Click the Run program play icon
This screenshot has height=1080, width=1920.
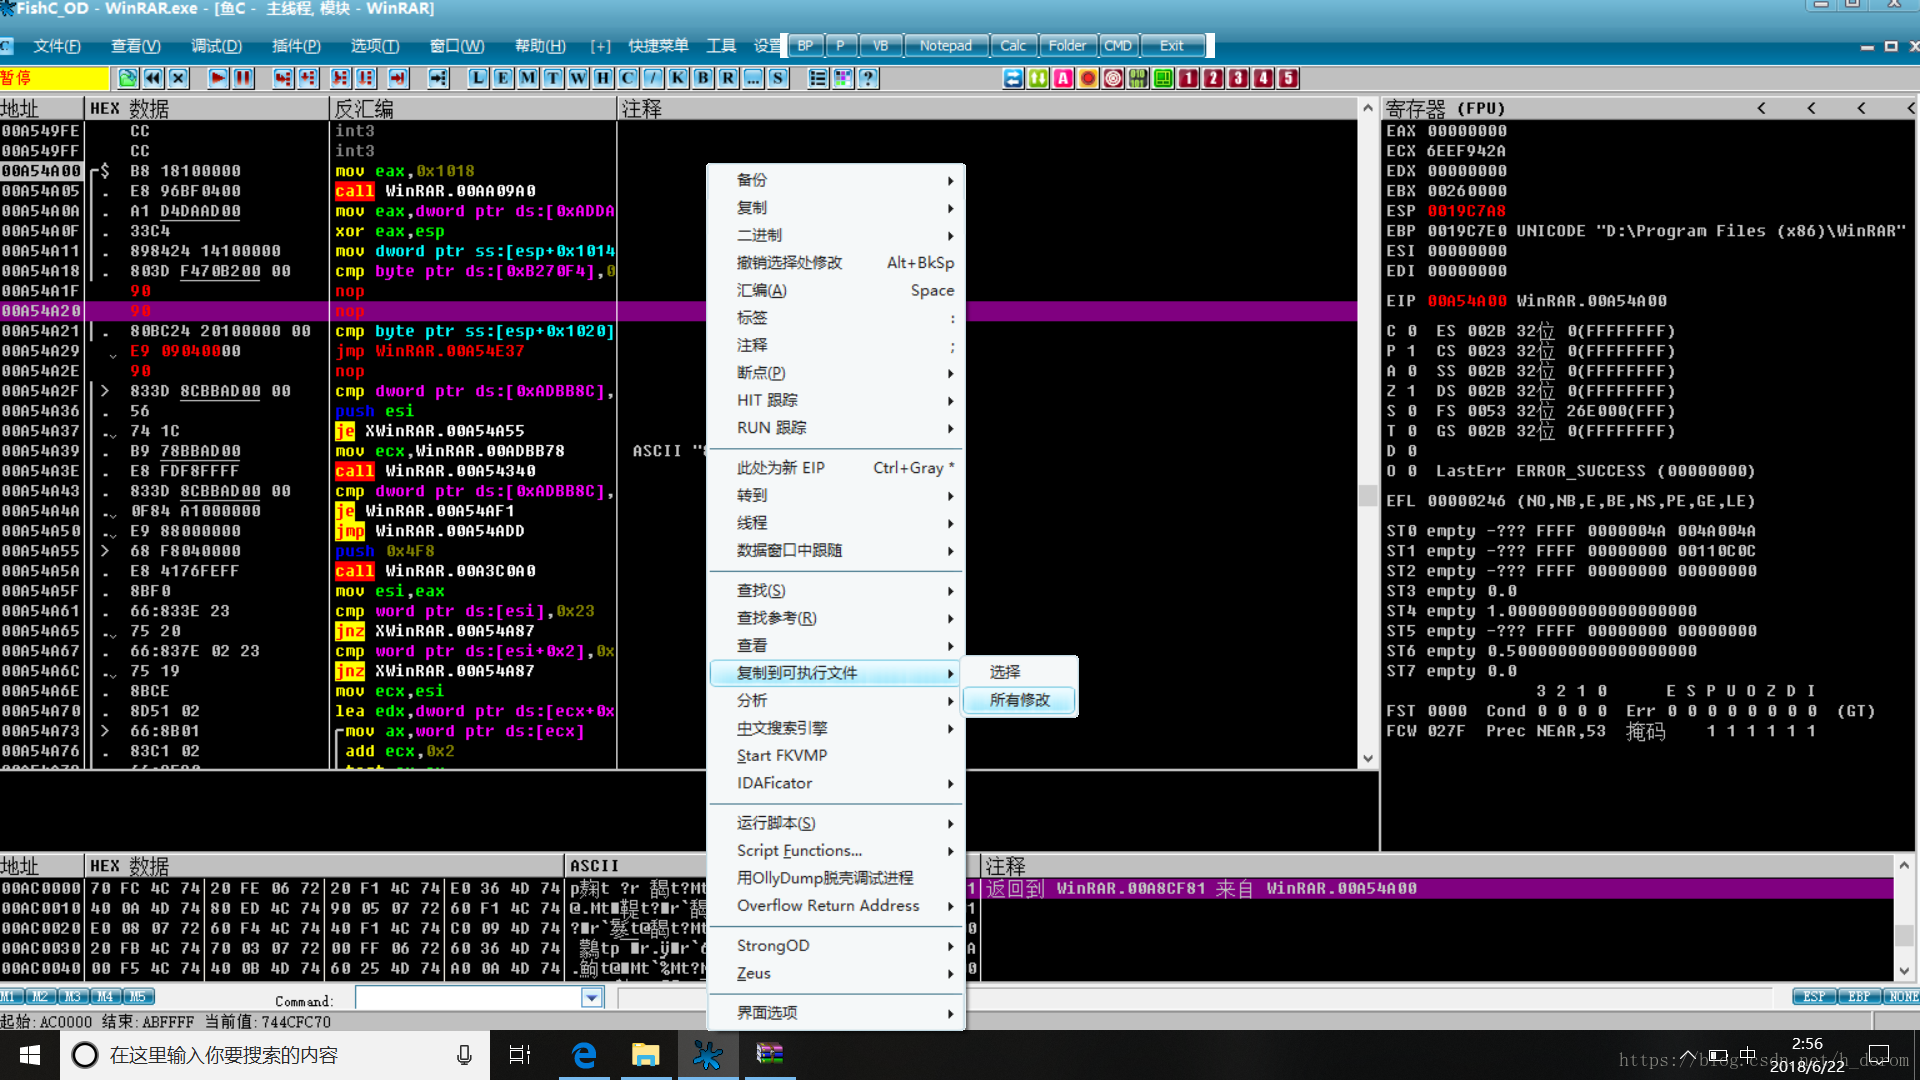[218, 78]
